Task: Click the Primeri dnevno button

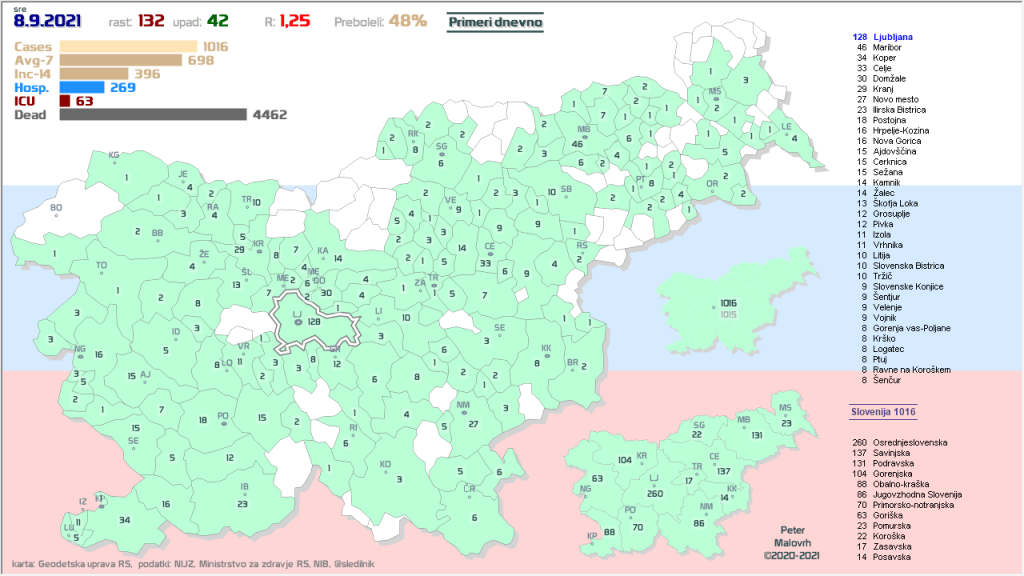Action: pos(495,21)
